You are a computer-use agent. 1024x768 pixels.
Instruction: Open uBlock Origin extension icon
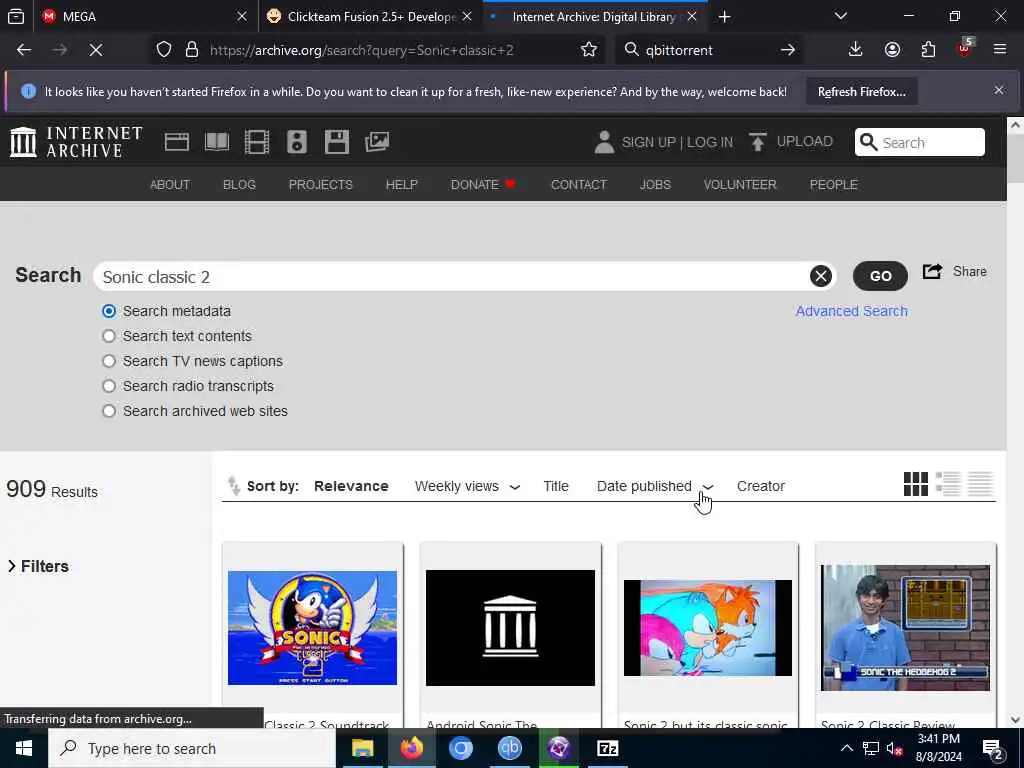[x=965, y=49]
